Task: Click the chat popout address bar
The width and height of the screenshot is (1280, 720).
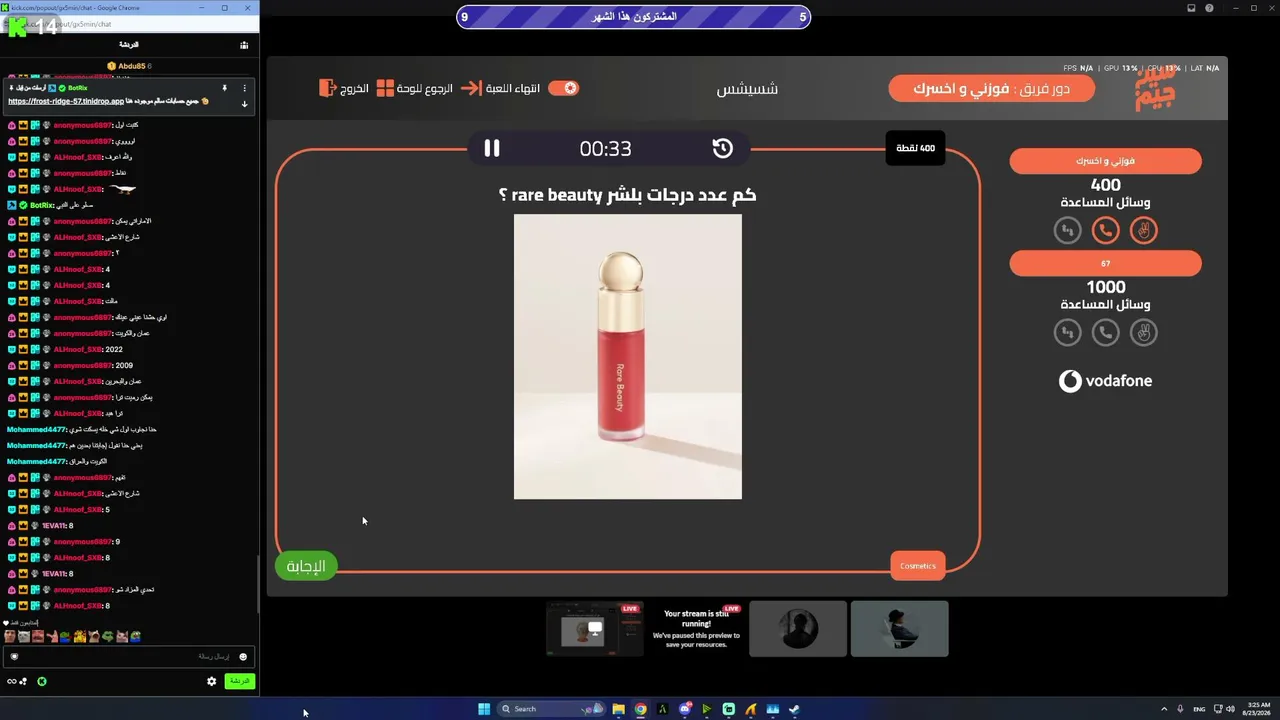Action: pos(130,24)
